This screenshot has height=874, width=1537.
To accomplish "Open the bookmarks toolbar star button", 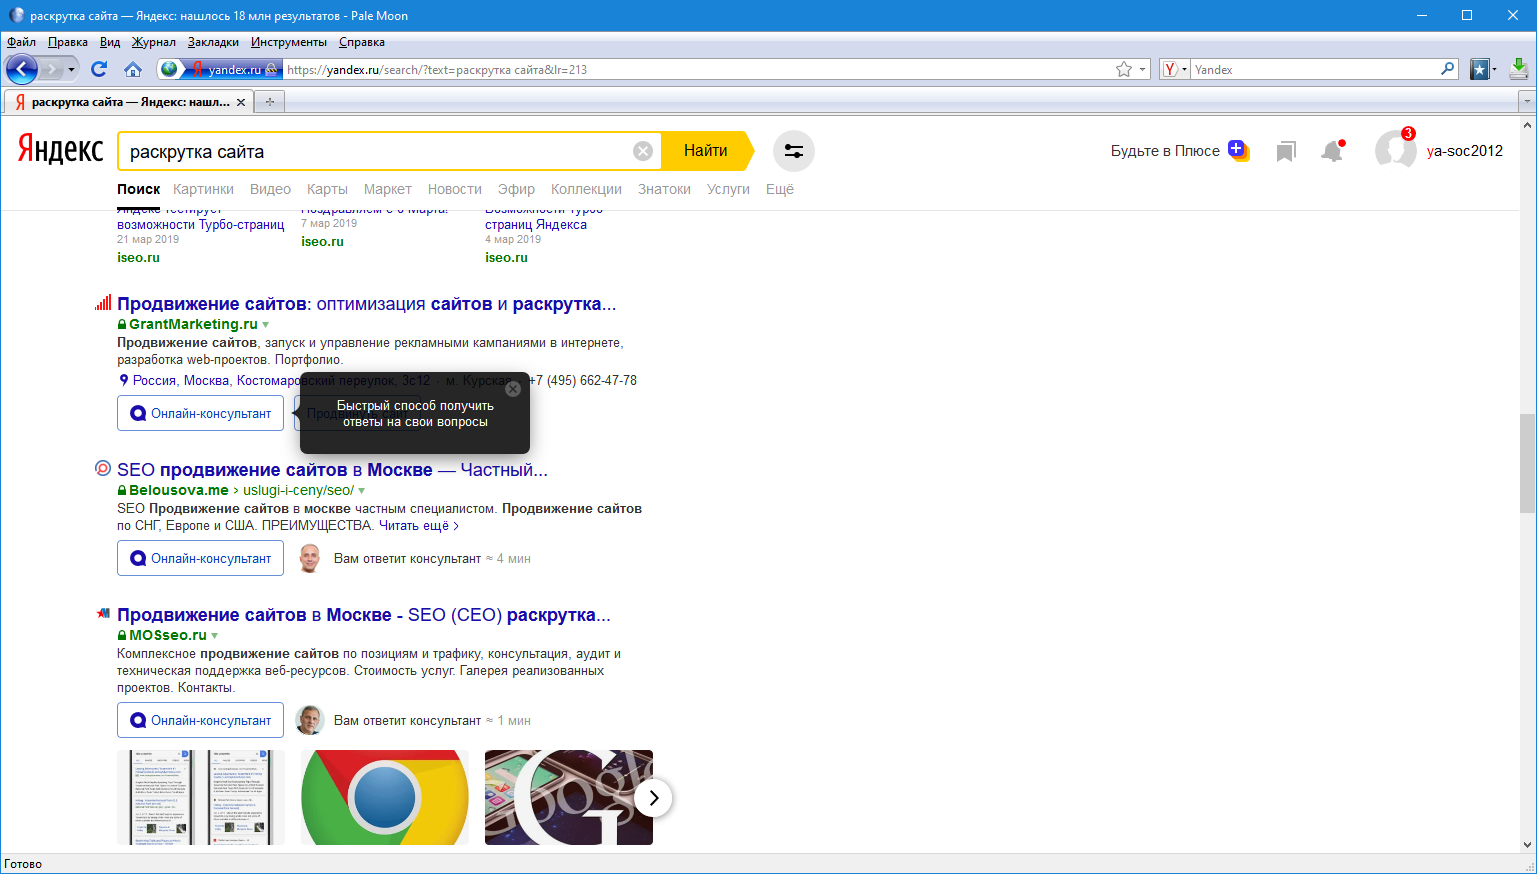I will pos(1480,69).
